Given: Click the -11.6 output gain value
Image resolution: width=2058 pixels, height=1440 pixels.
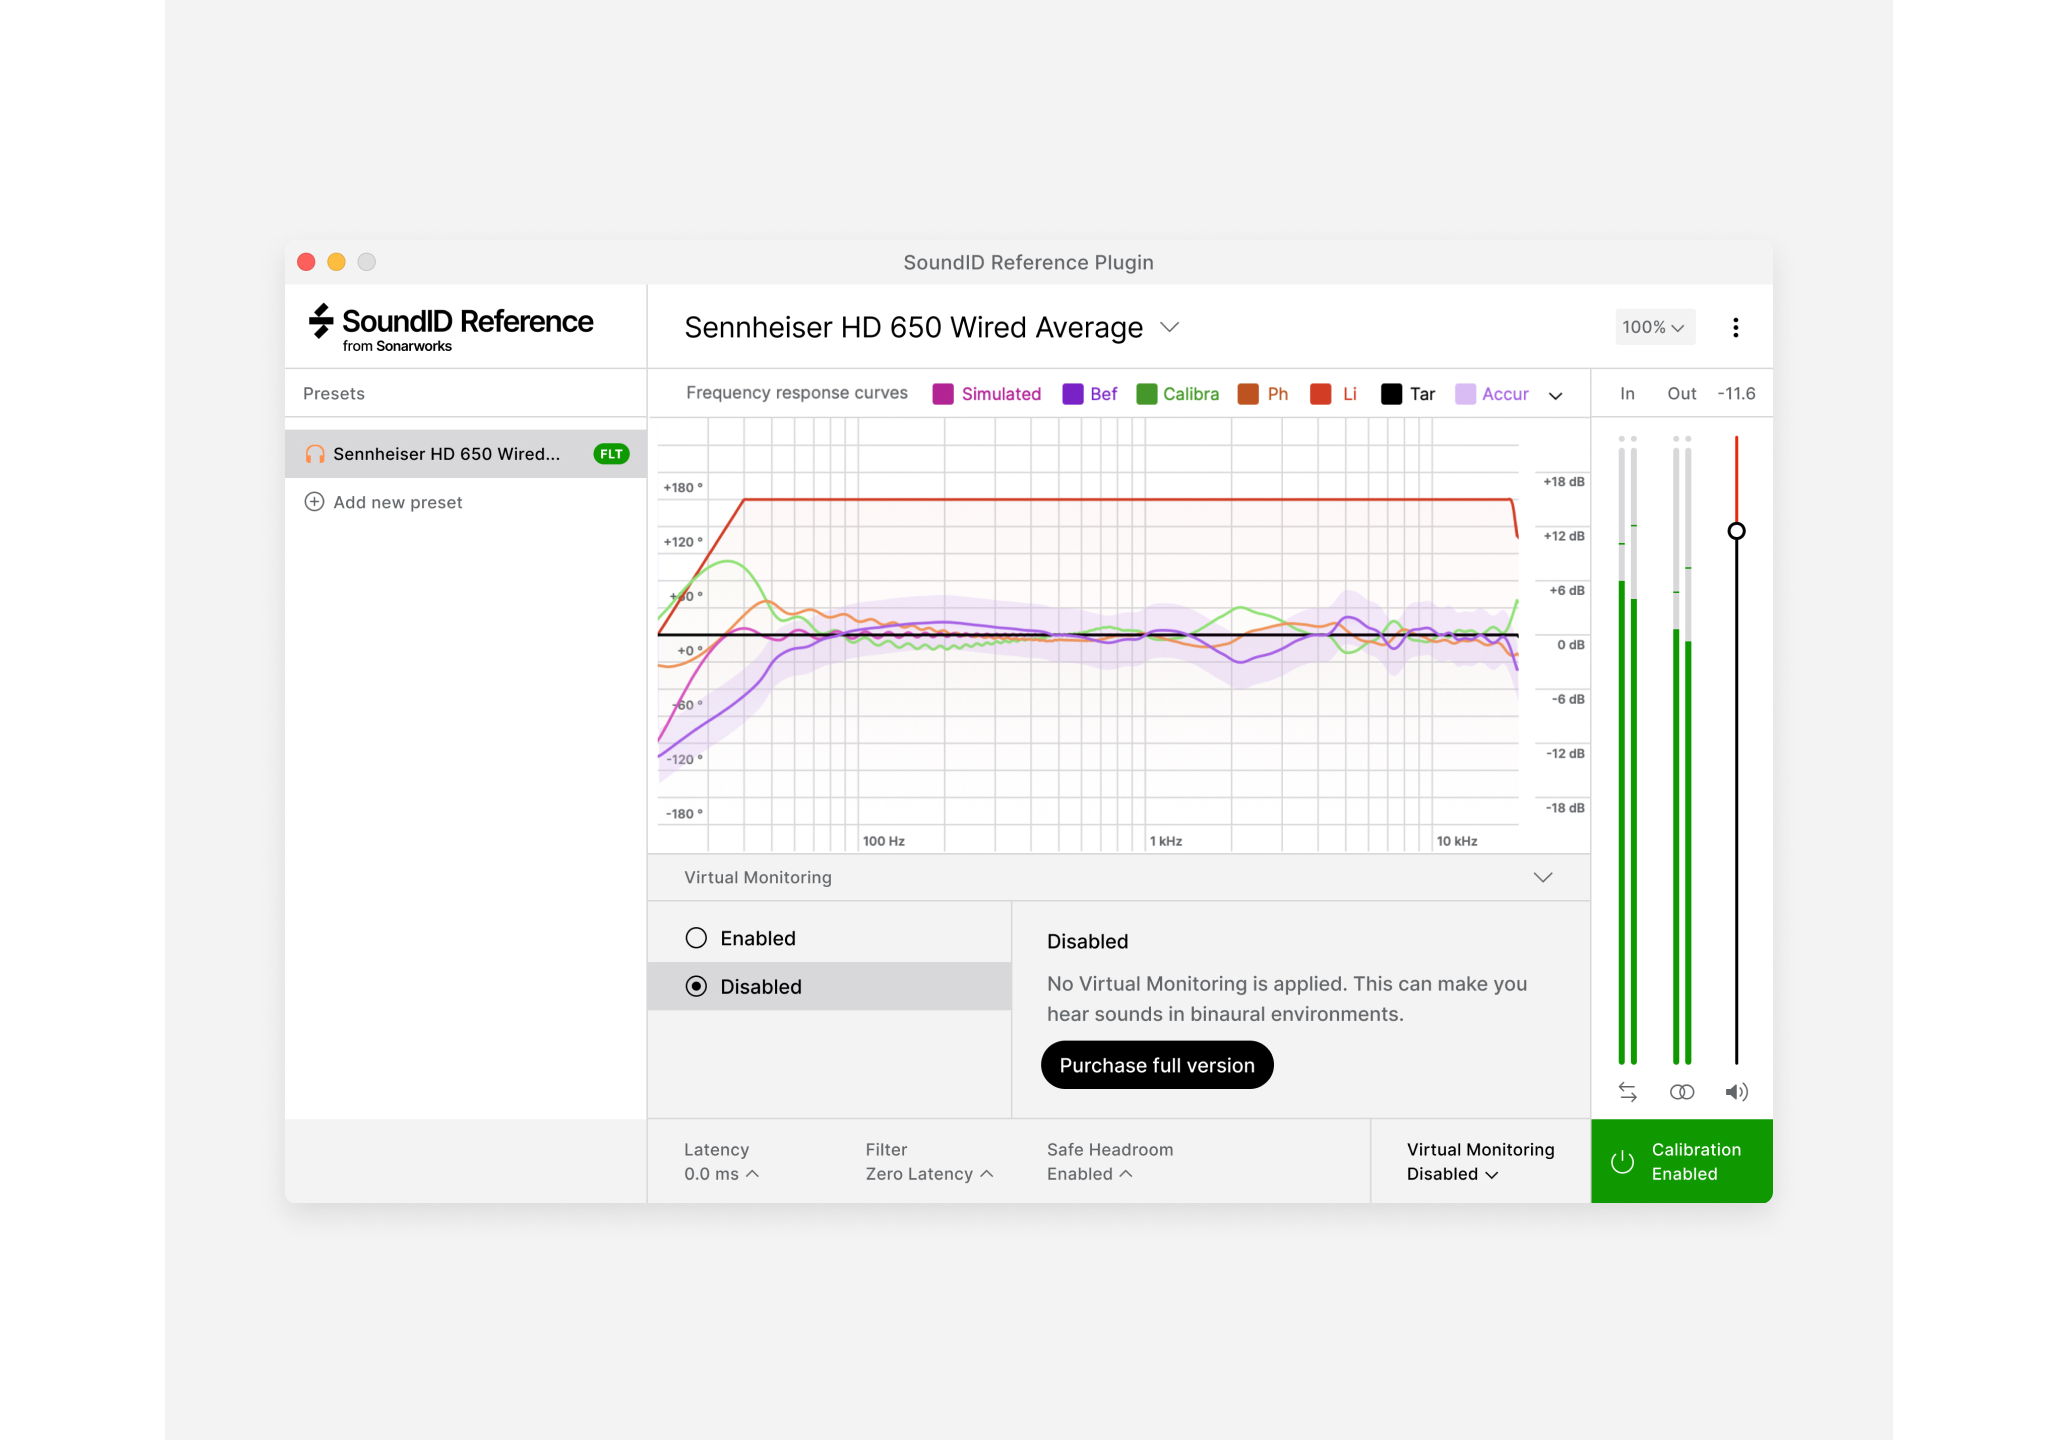Looking at the screenshot, I should 1737,394.
